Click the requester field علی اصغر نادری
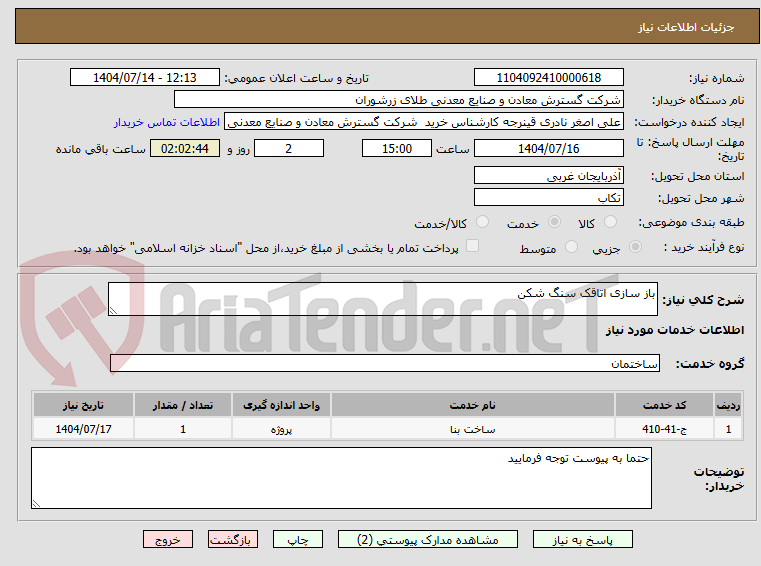 coord(424,122)
